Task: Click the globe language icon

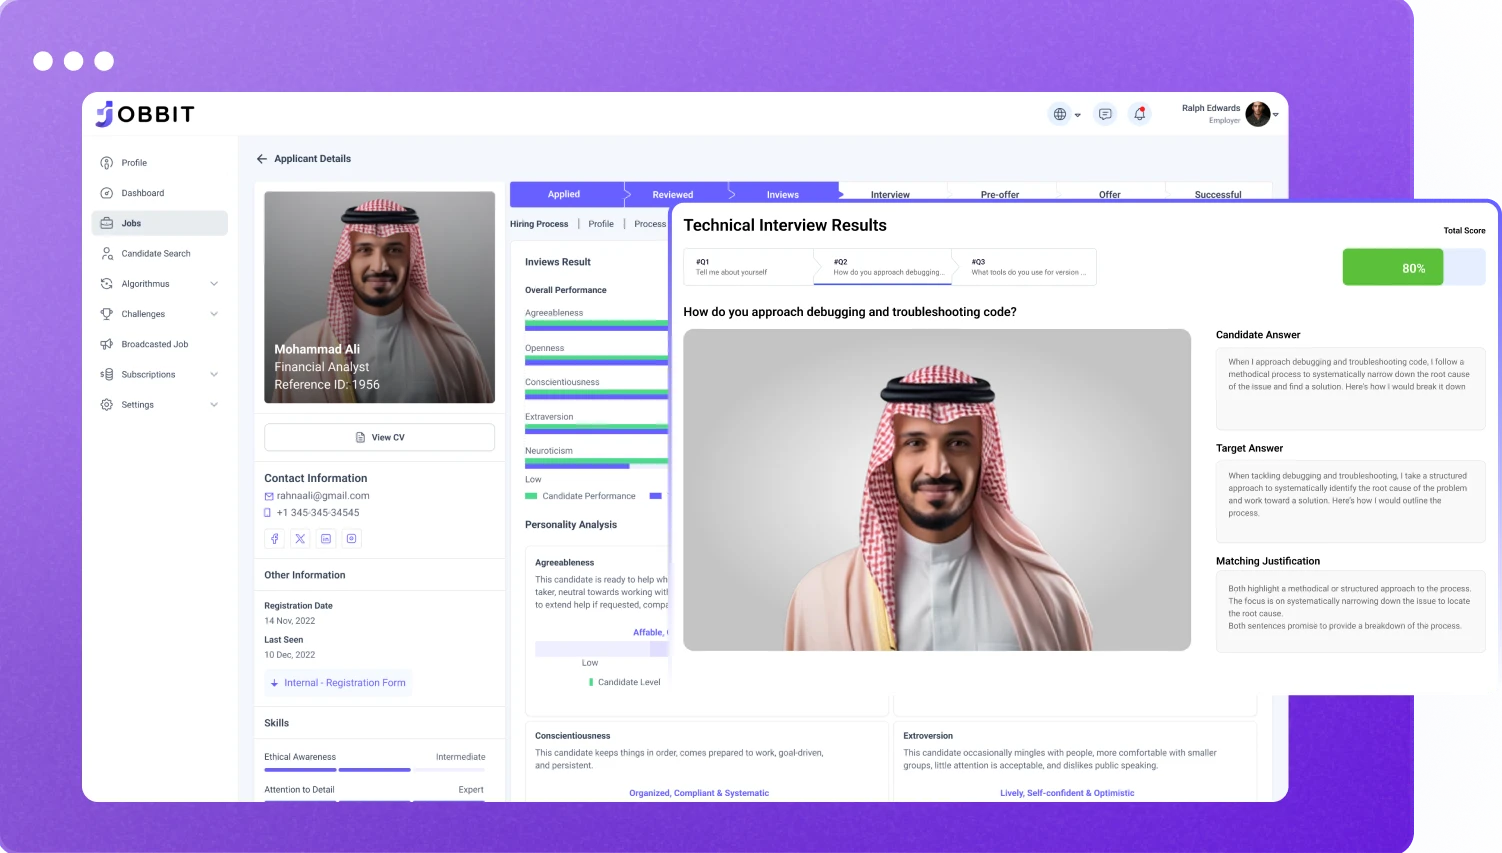Action: coord(1060,114)
